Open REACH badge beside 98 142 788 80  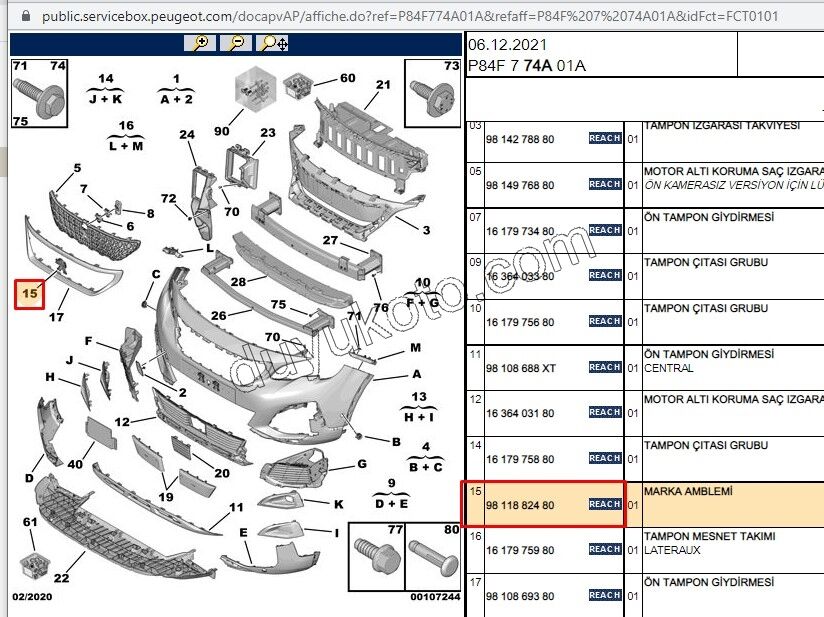(x=604, y=139)
